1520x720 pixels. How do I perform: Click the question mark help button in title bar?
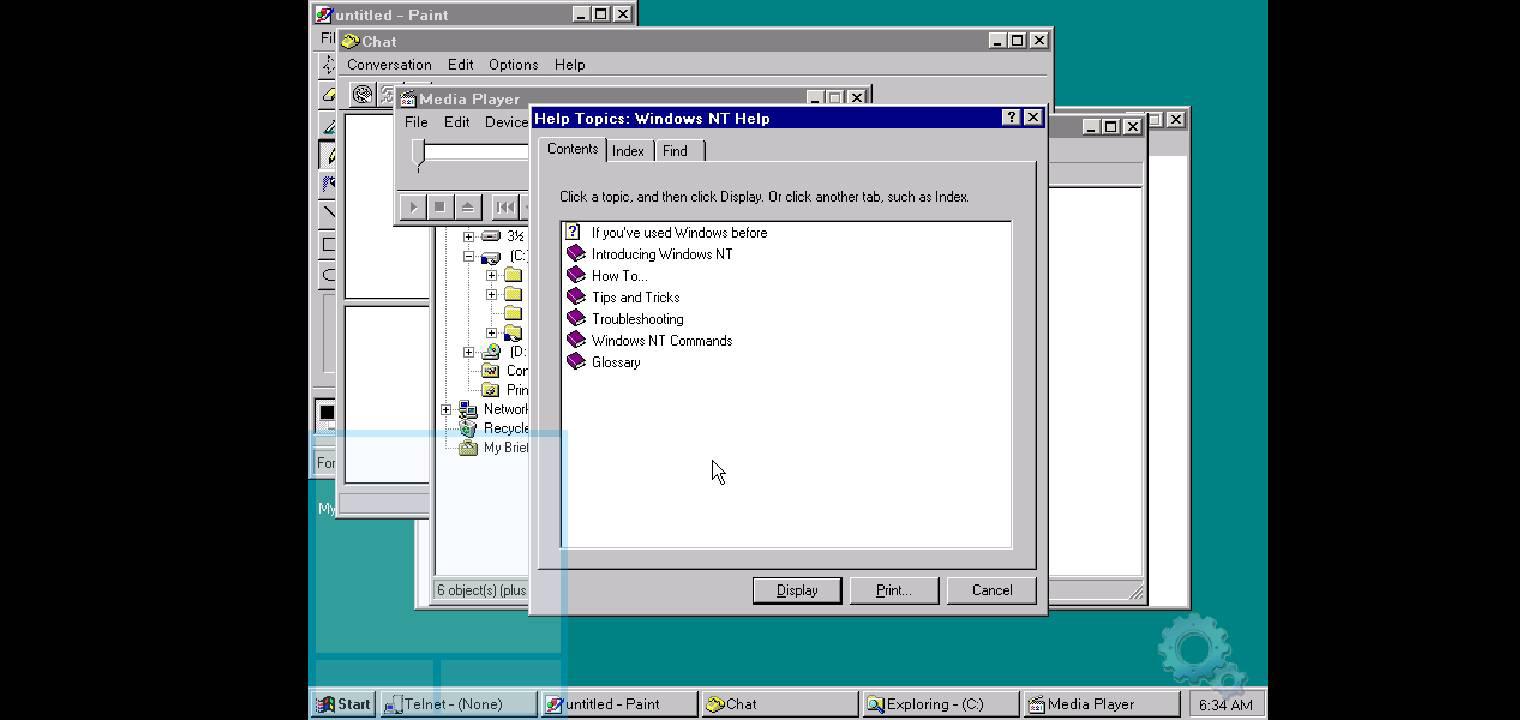tap(1011, 118)
